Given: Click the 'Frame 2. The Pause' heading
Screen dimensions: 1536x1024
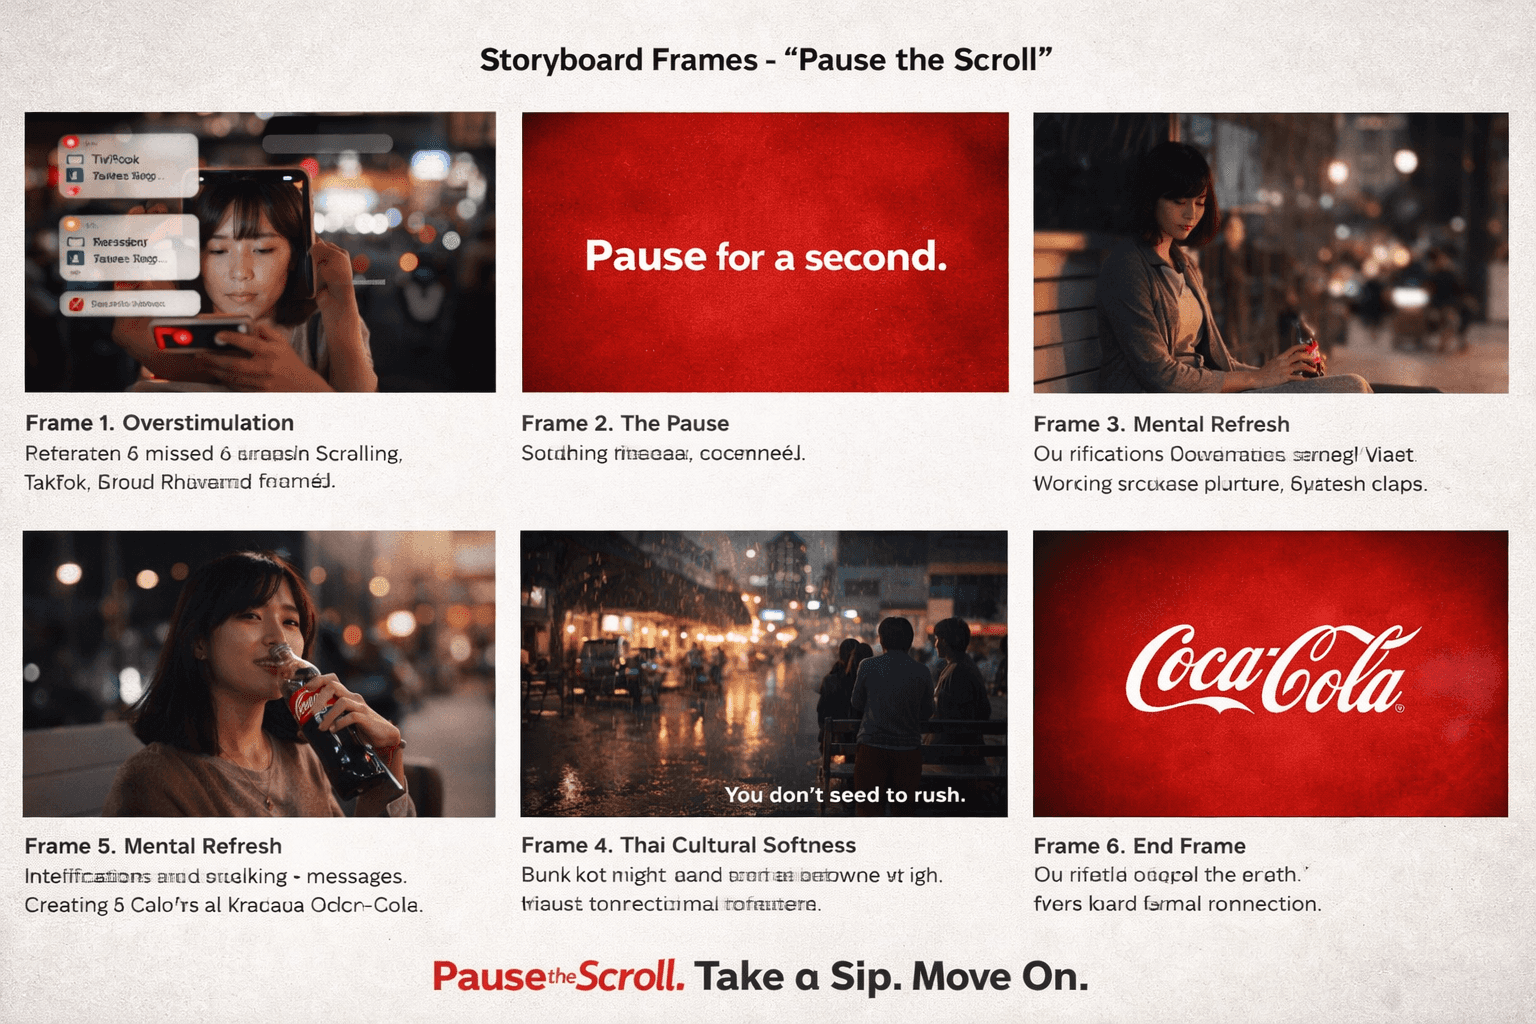Looking at the screenshot, I should click(x=625, y=423).
